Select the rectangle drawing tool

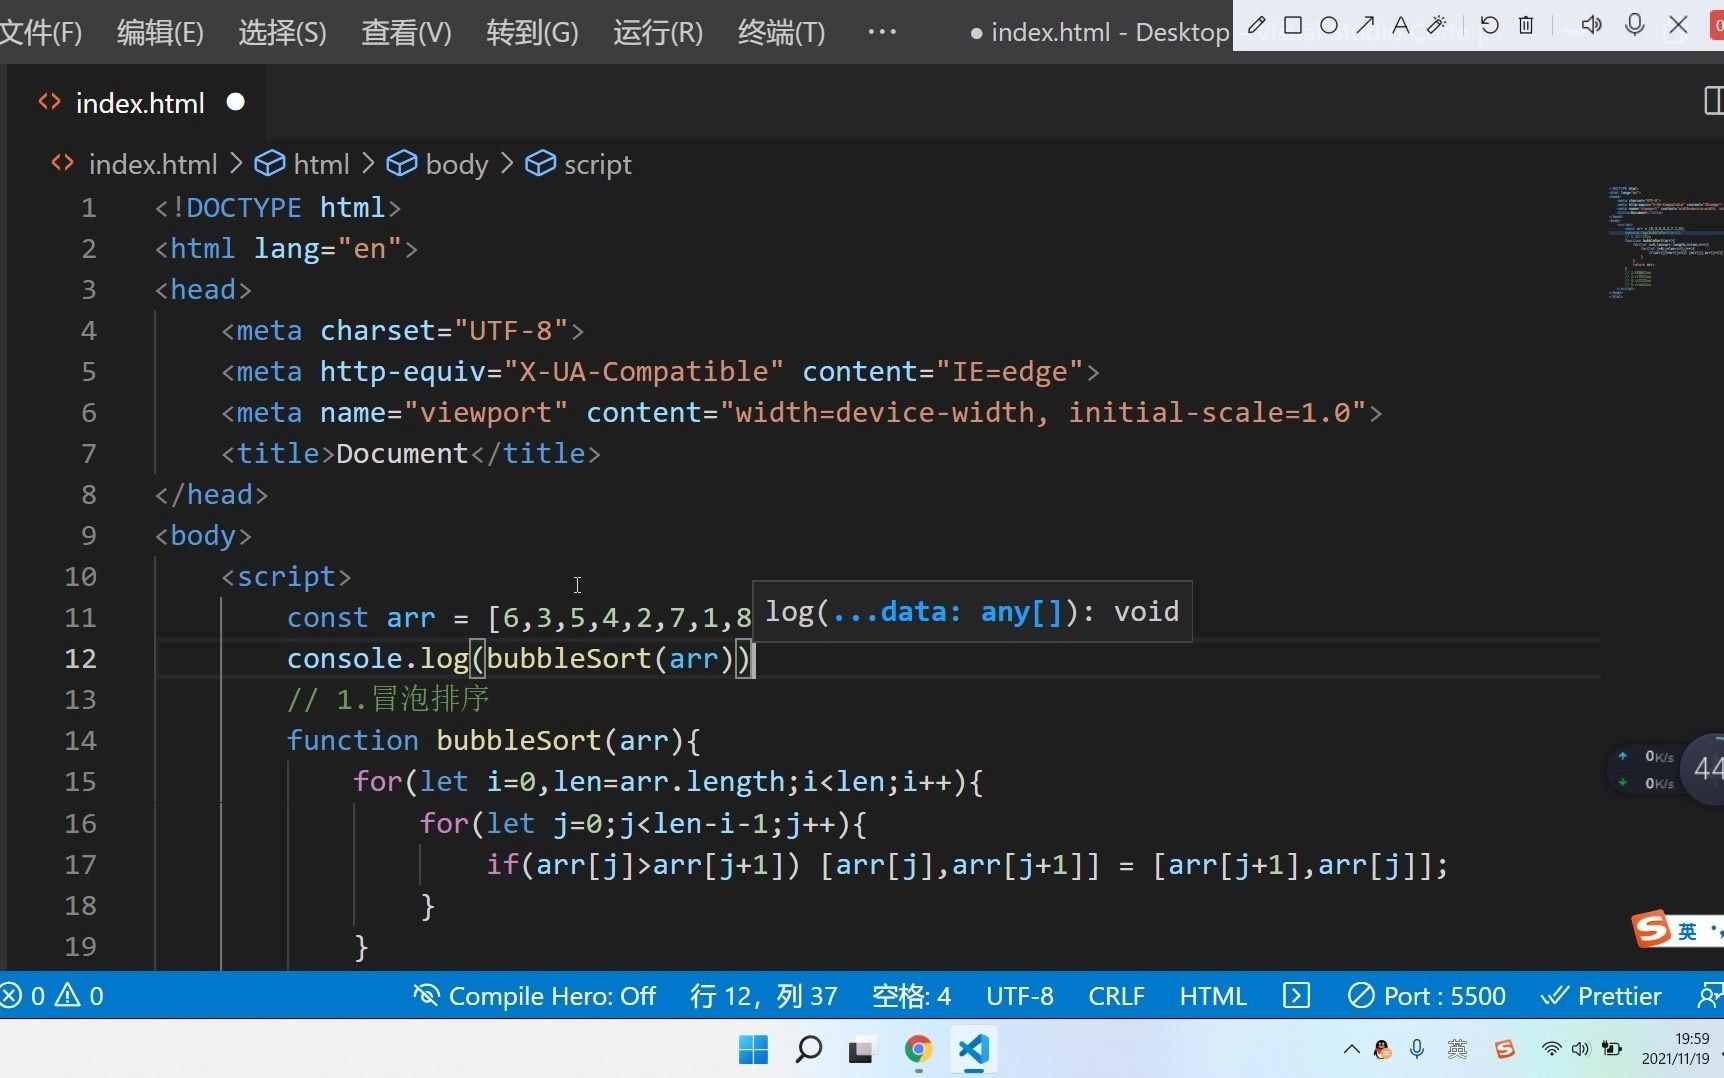[1293, 25]
